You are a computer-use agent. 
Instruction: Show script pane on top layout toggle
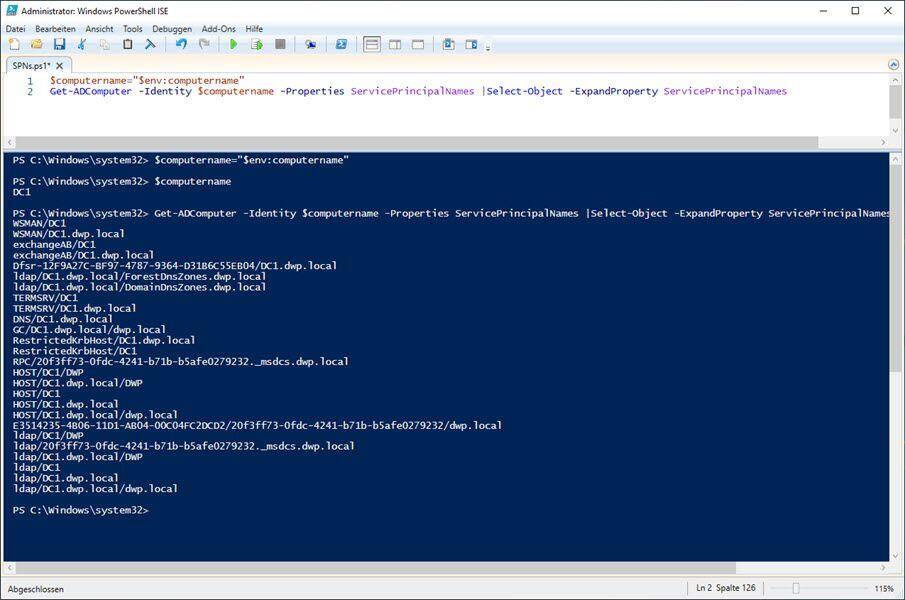372,44
